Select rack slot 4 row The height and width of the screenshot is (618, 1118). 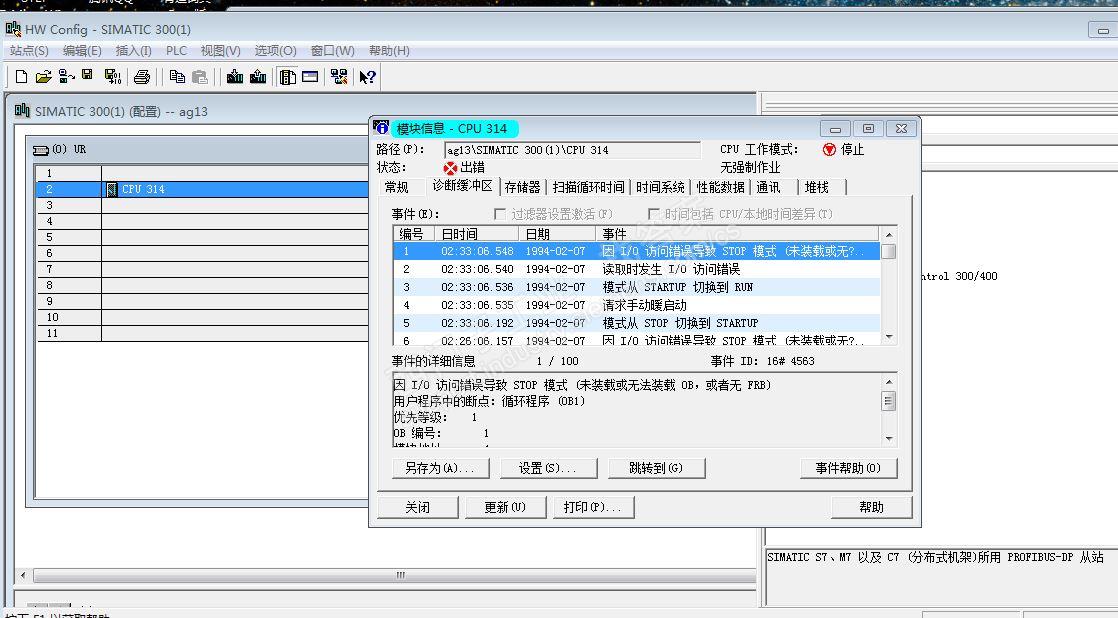tap(202, 221)
